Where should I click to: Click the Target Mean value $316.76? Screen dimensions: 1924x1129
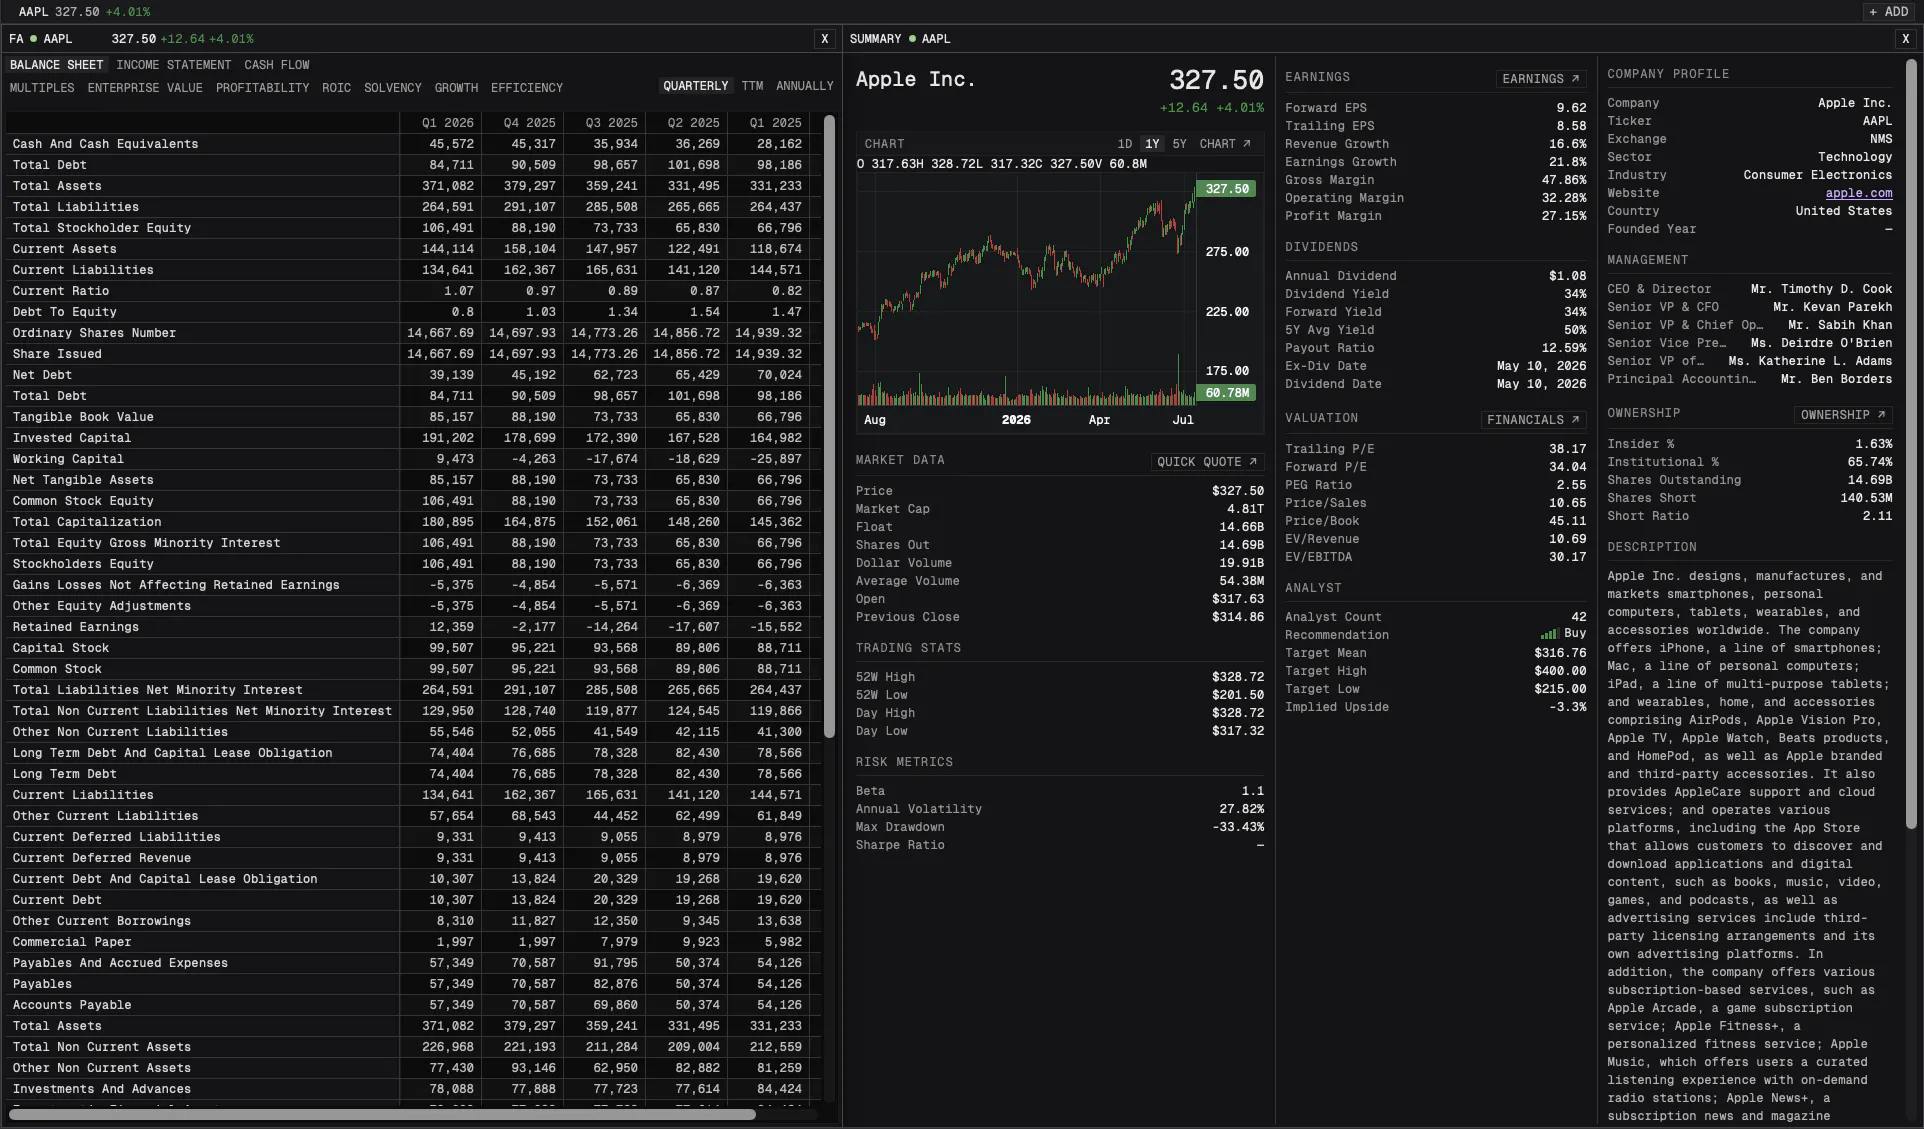point(1560,653)
